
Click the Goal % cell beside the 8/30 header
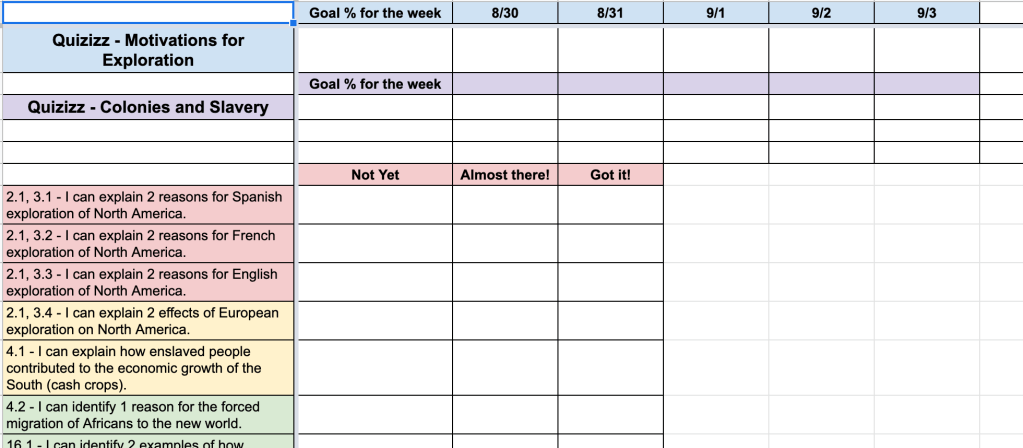point(375,13)
